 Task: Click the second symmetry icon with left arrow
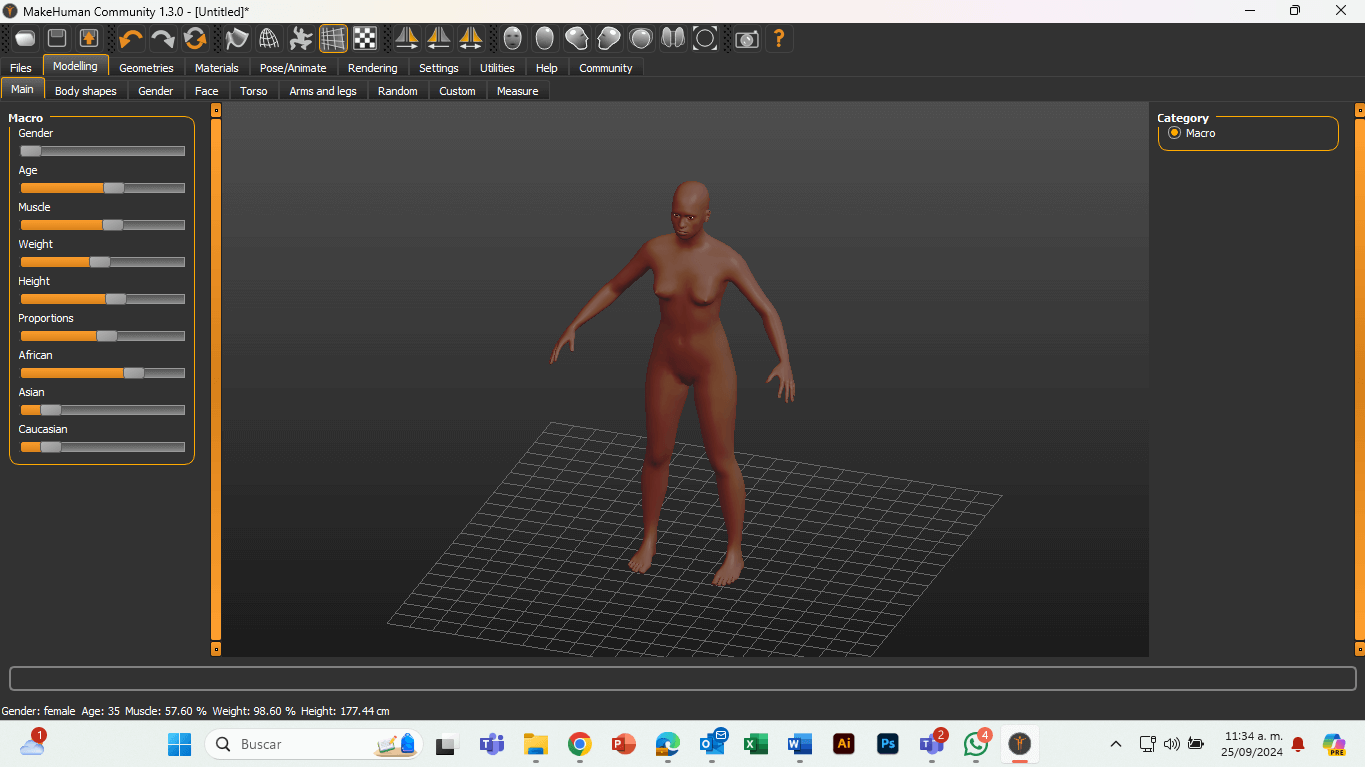439,39
